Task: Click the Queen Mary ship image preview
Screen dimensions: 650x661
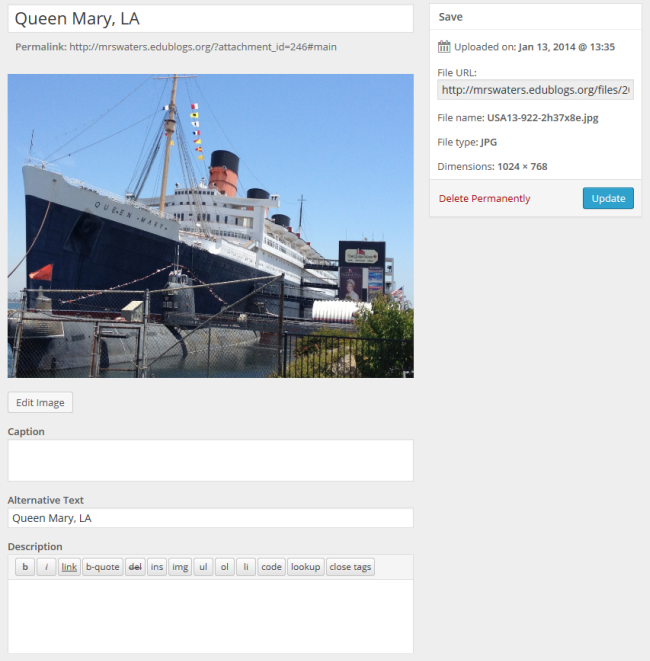Action: click(210, 226)
